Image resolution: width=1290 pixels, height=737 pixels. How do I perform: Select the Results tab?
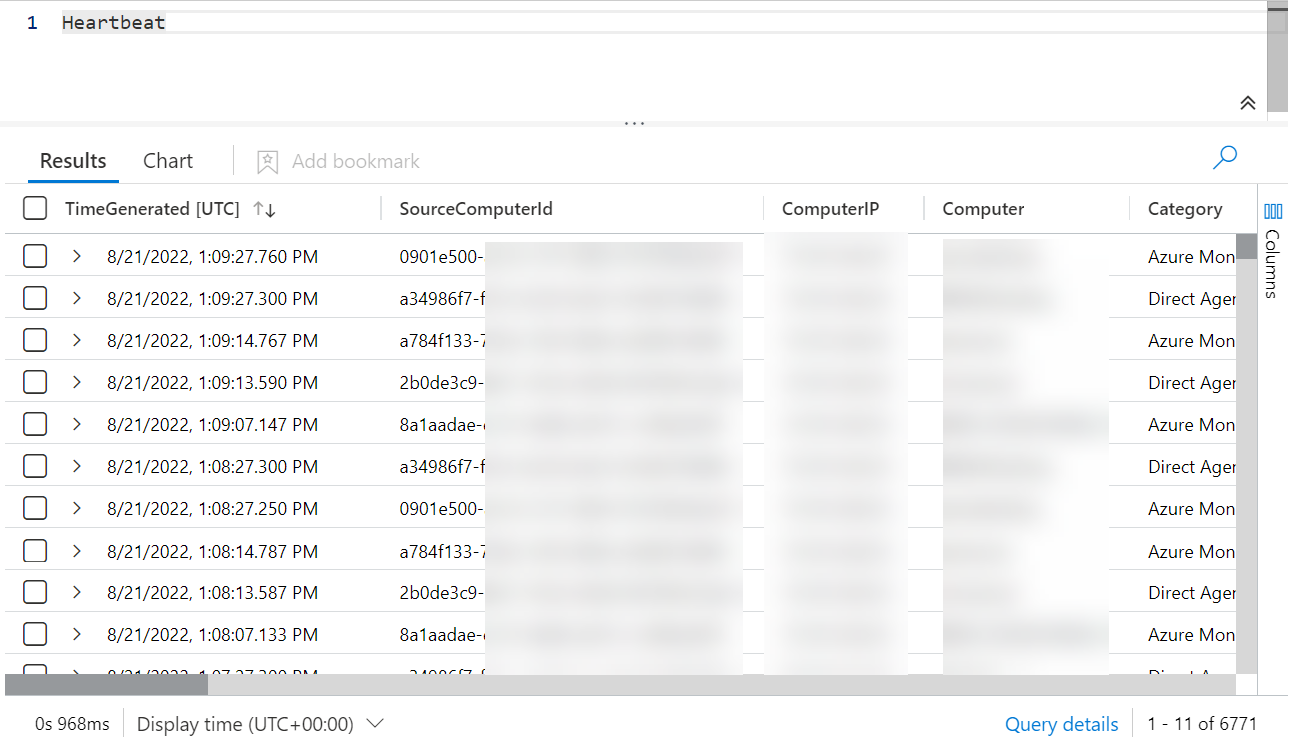pos(72,160)
